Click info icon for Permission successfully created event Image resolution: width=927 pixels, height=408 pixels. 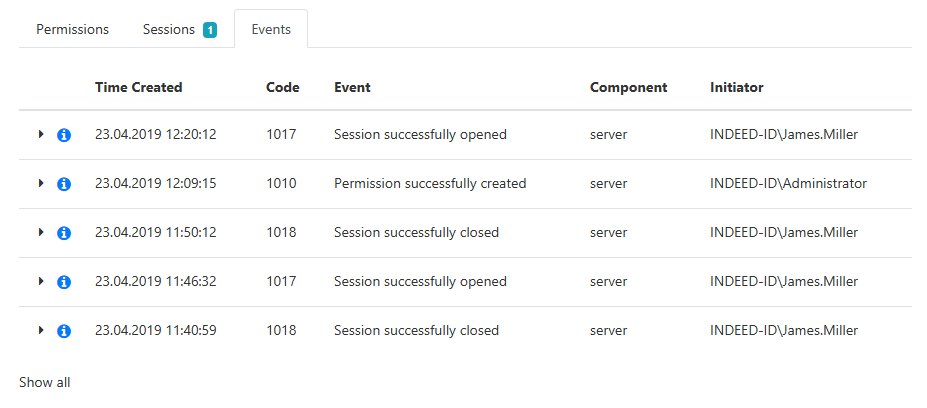point(64,184)
